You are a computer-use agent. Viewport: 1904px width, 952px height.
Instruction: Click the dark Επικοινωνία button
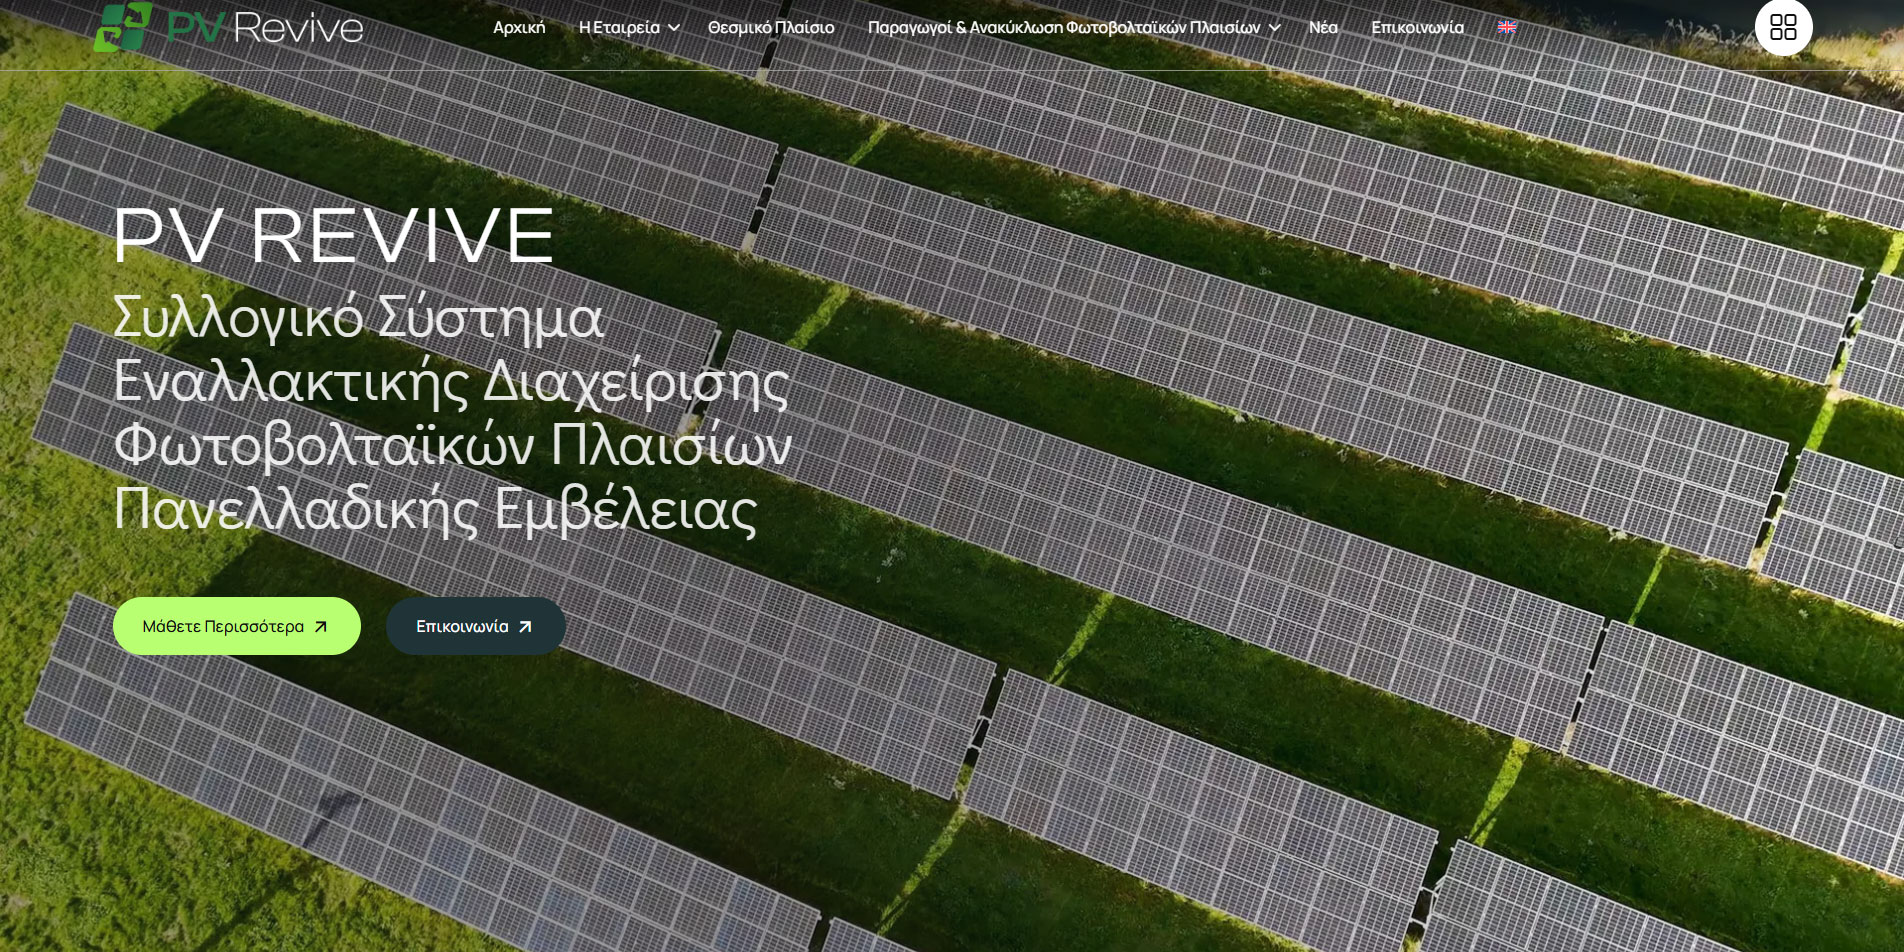pyautogui.click(x=476, y=626)
